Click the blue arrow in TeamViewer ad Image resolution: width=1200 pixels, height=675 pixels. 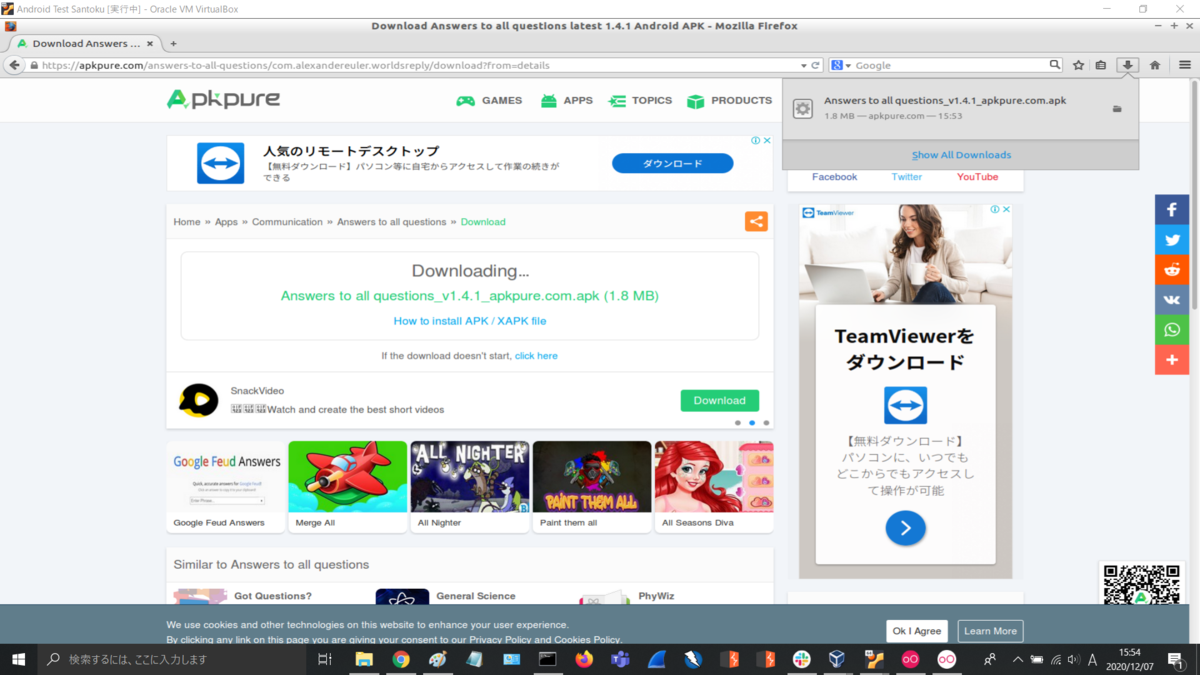tap(905, 527)
